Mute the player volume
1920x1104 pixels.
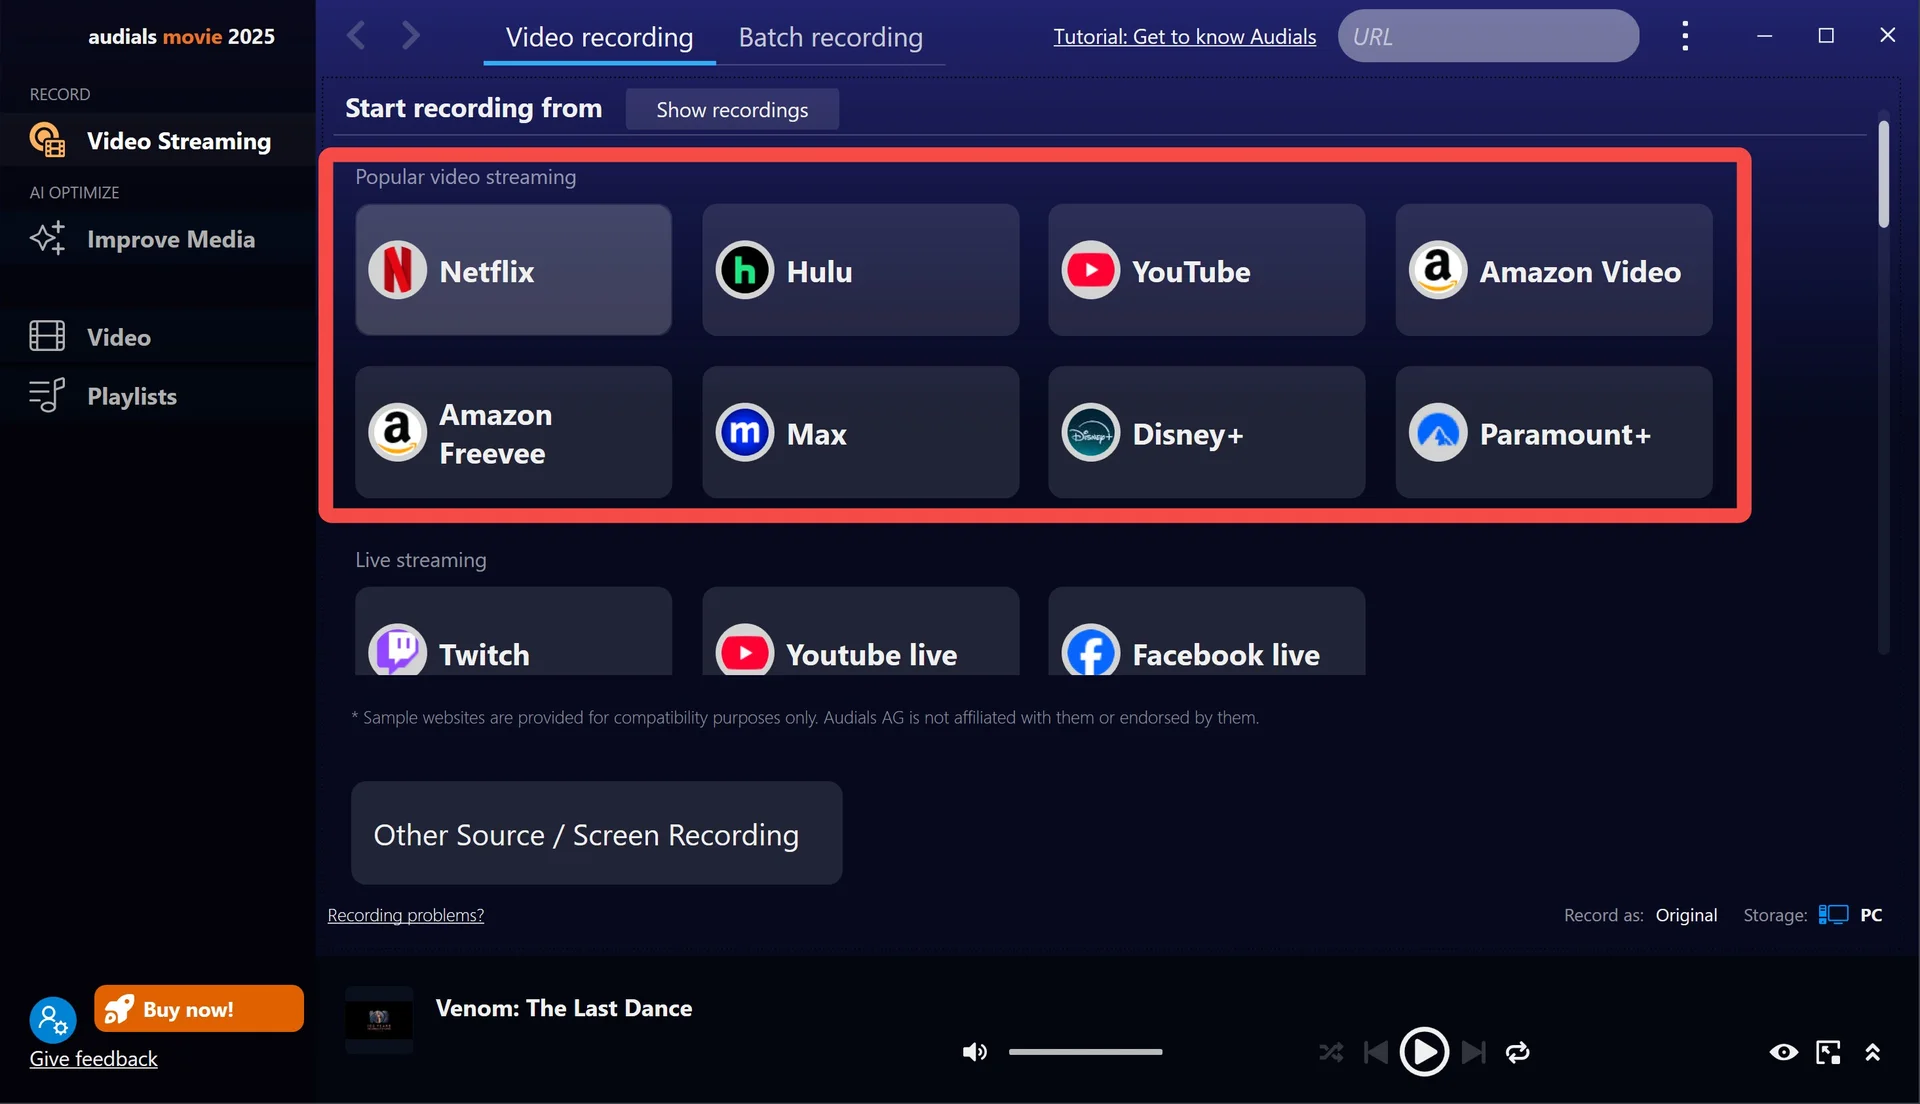click(974, 1052)
